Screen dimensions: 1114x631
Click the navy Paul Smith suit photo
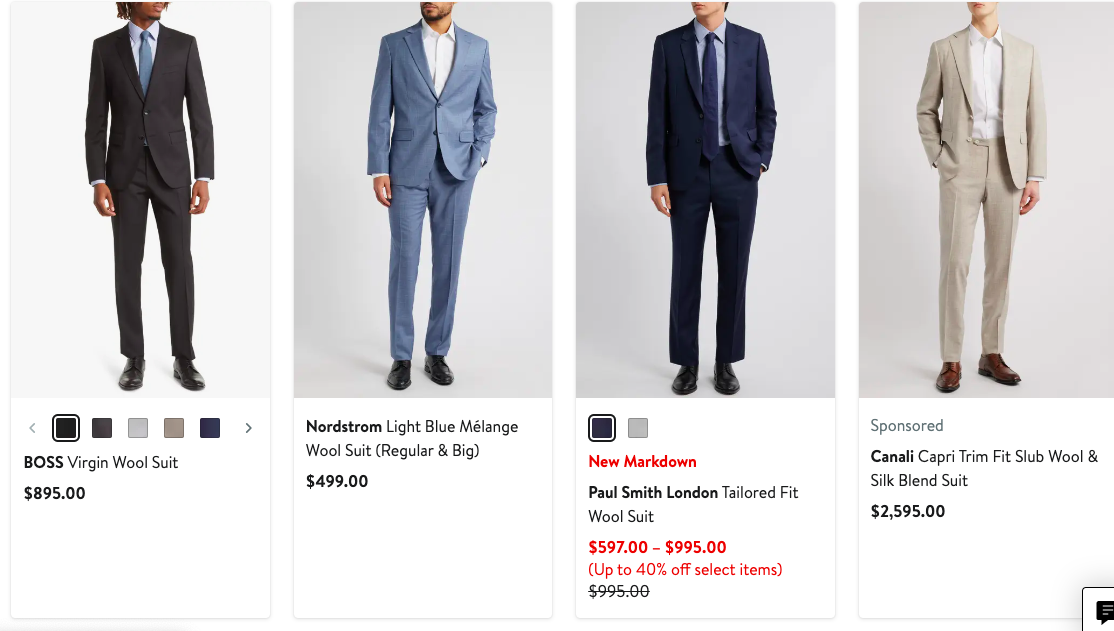click(705, 200)
